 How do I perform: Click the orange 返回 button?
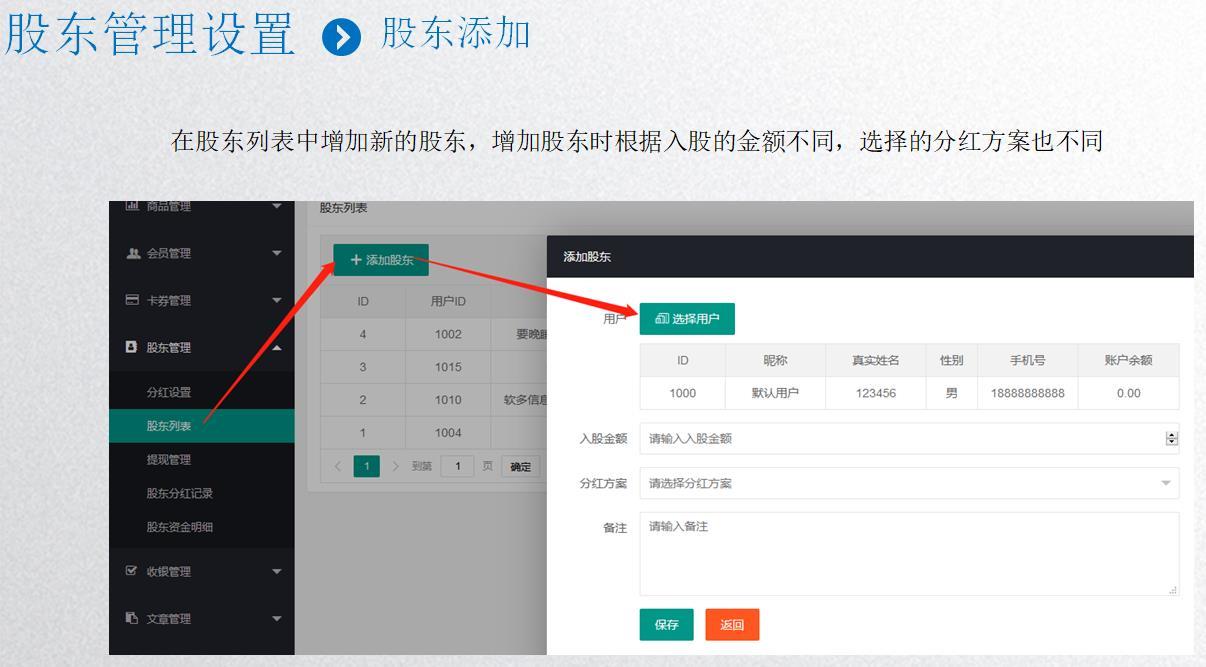coord(731,624)
